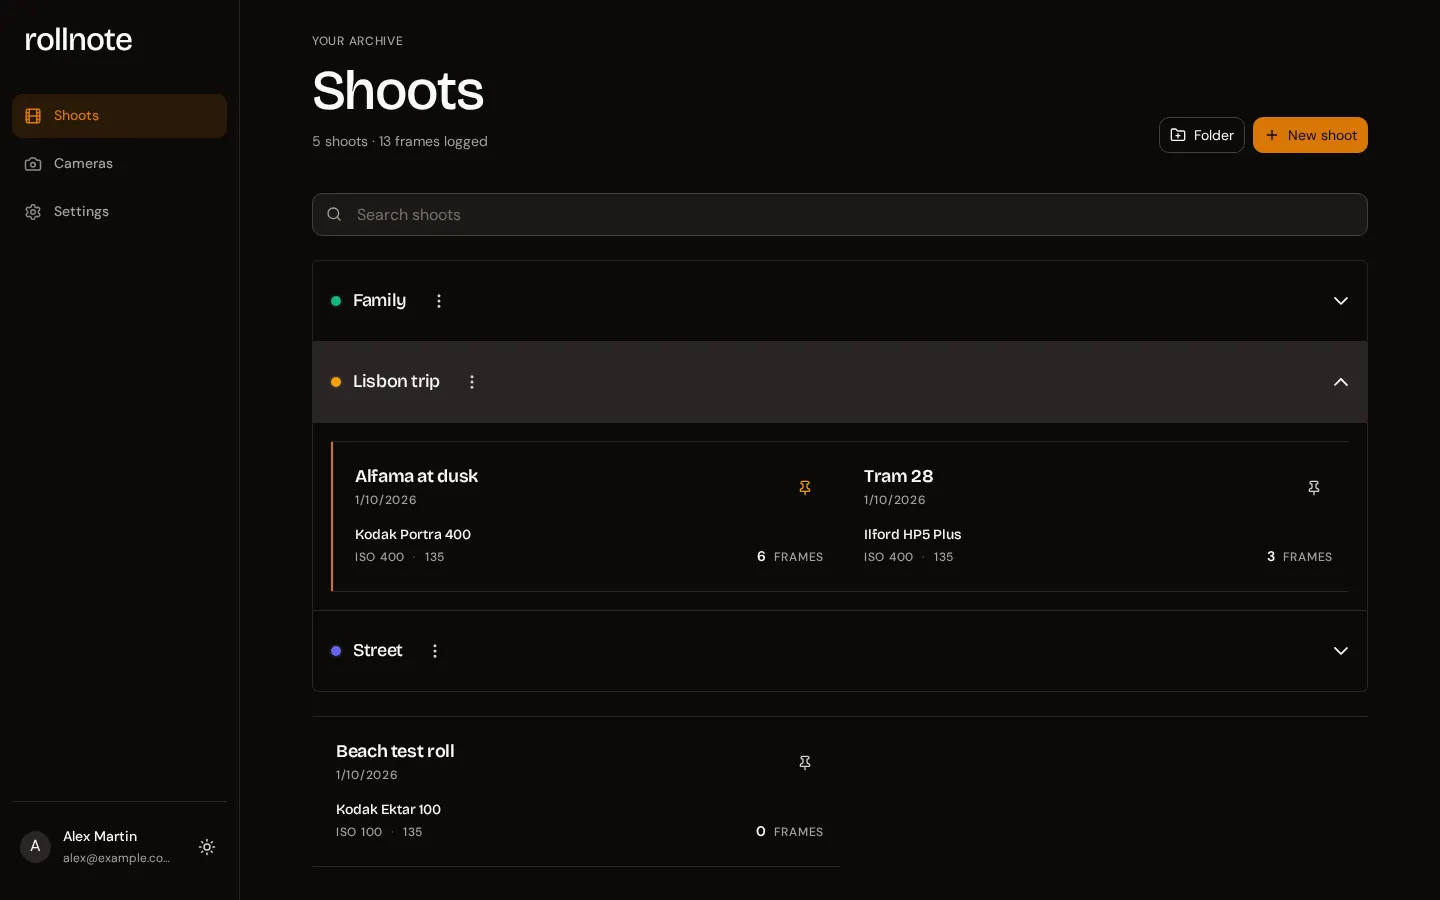Expand the Street folder chevron
1440x900 pixels.
[1341, 651]
